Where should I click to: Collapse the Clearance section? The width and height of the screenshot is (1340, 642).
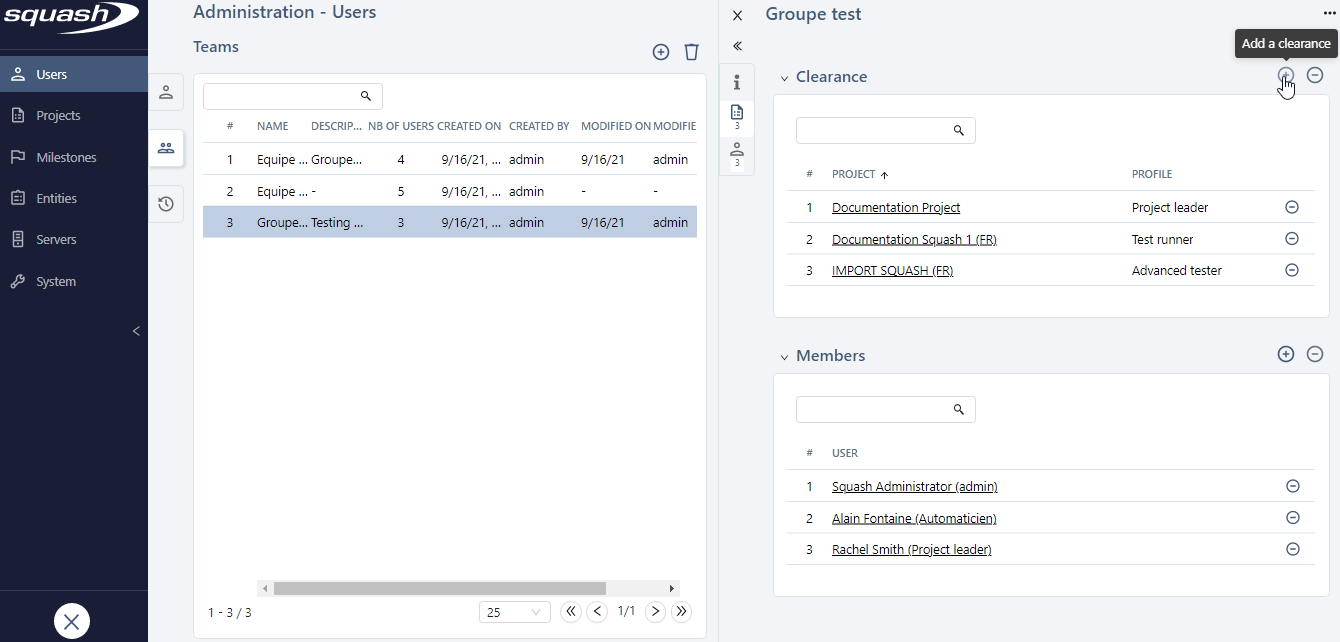coord(785,78)
